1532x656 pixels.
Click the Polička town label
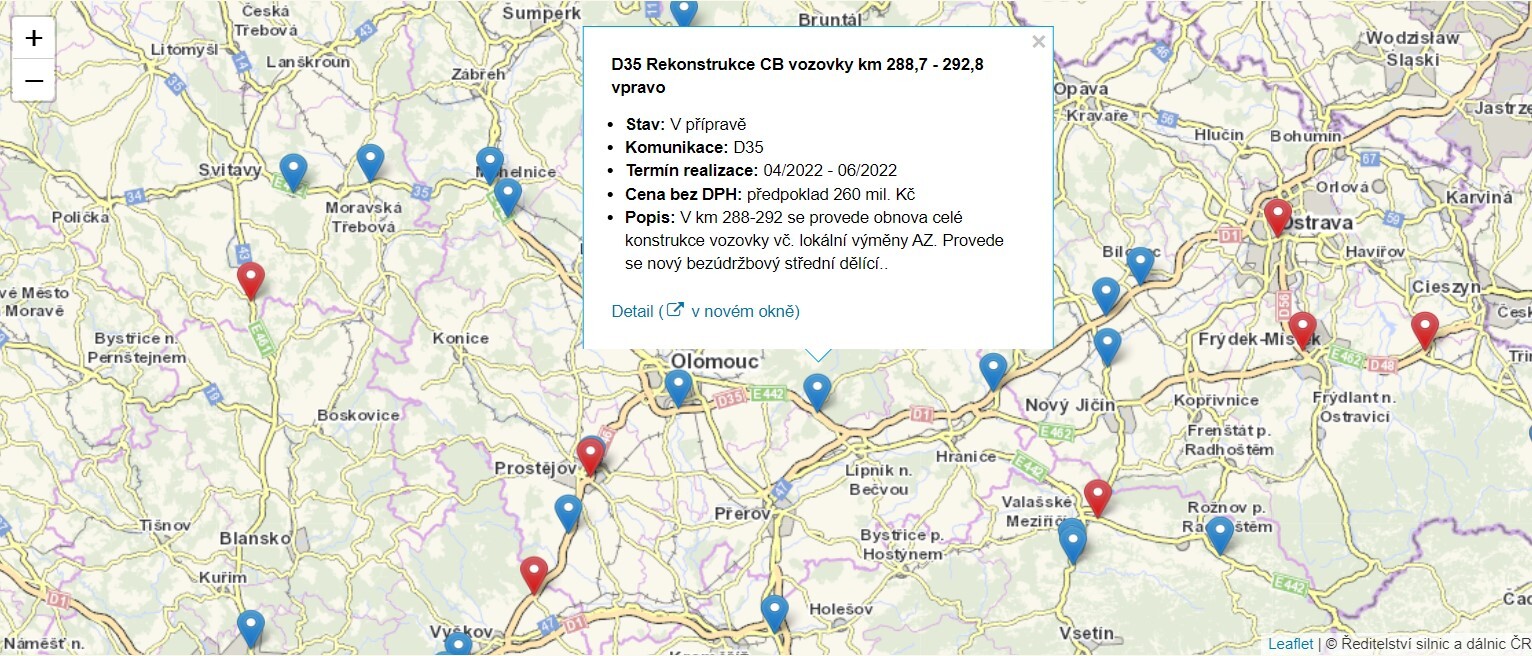[x=80, y=217]
